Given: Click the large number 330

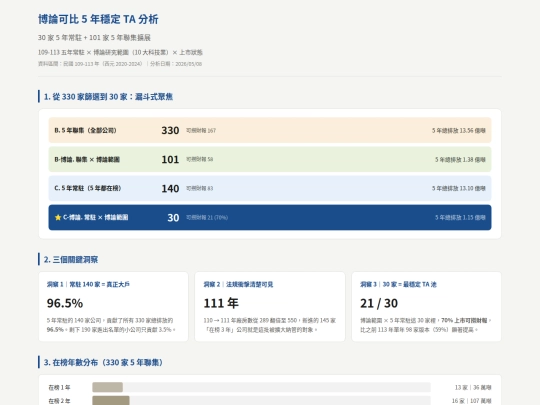Looking at the screenshot, I should (x=170, y=130).
